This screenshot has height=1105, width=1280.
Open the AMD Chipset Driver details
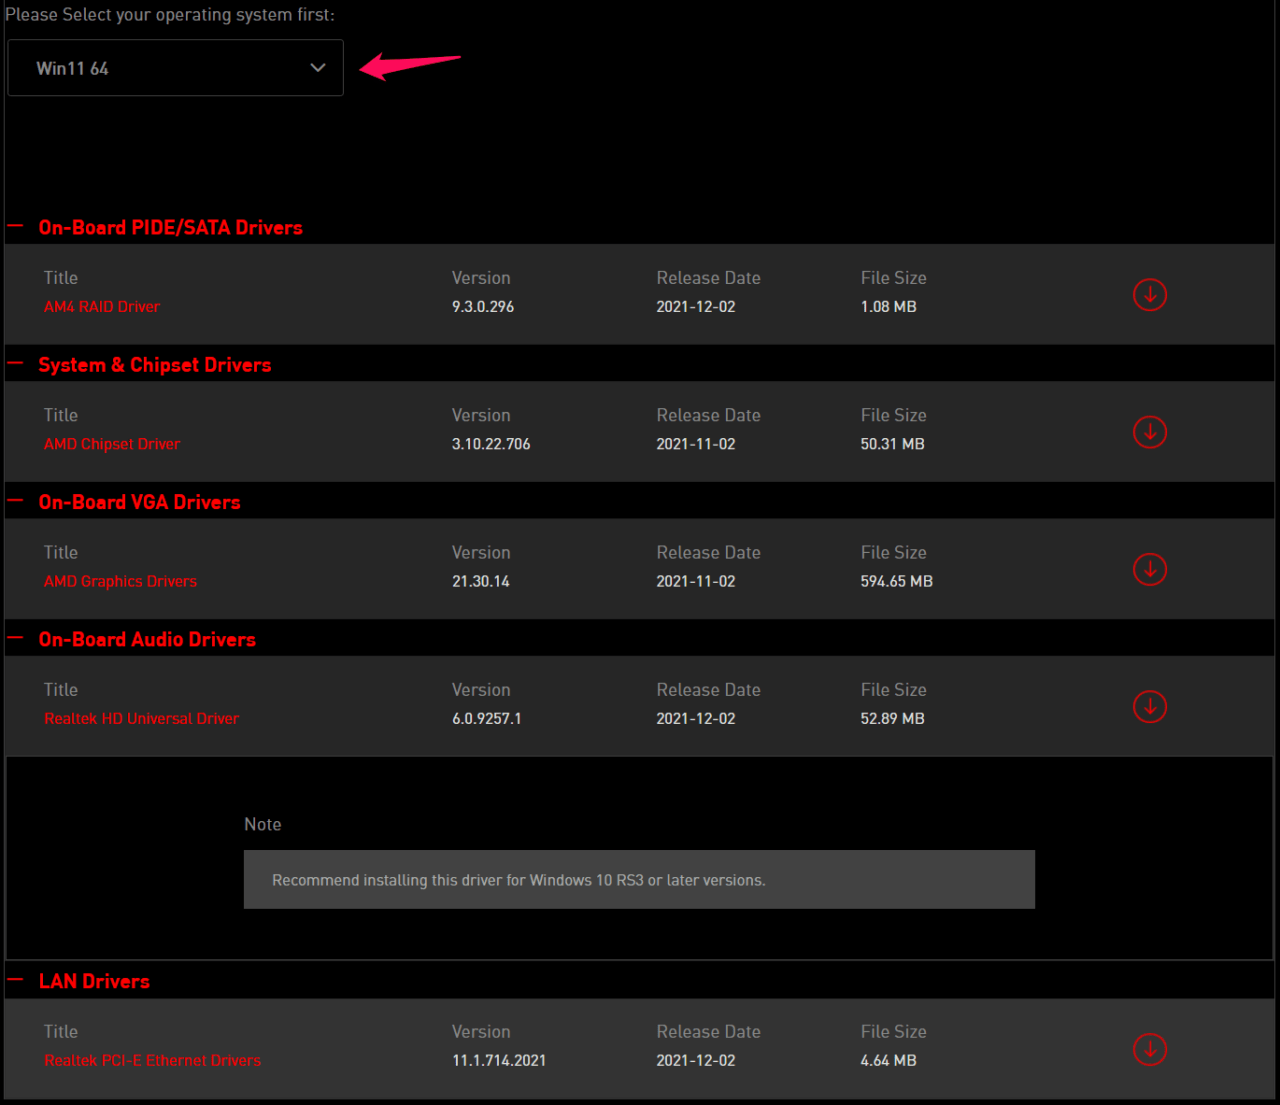click(x=111, y=443)
